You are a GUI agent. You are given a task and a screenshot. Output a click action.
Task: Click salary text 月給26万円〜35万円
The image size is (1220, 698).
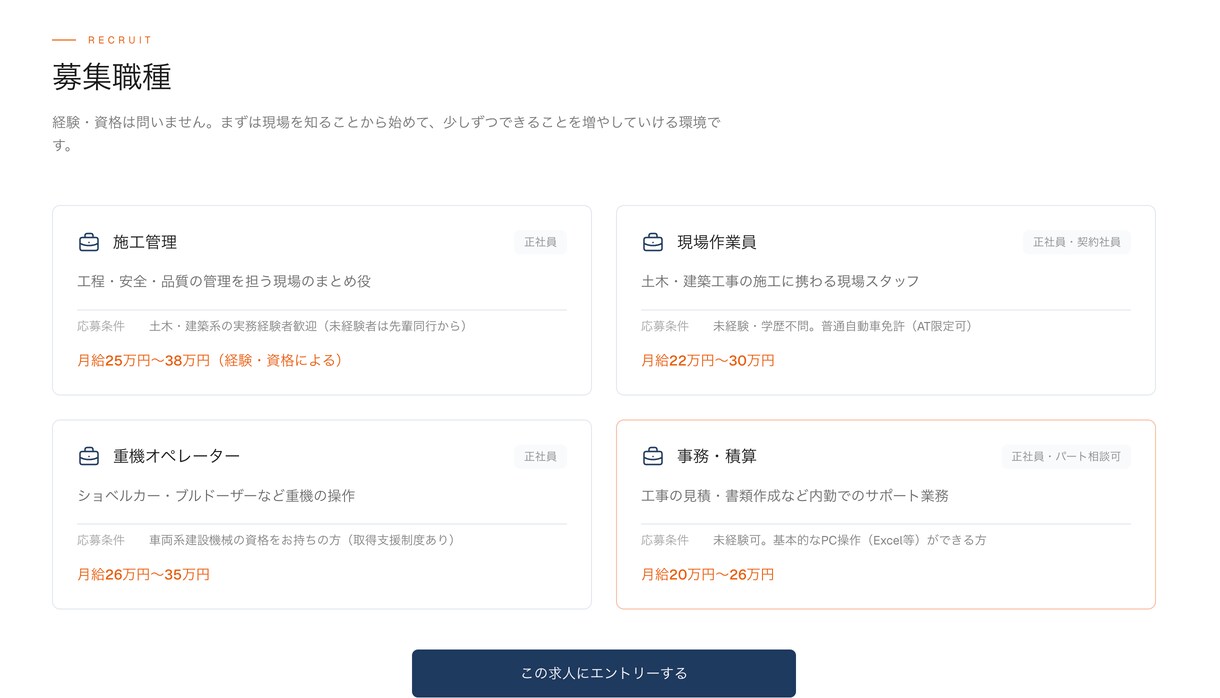click(x=144, y=574)
